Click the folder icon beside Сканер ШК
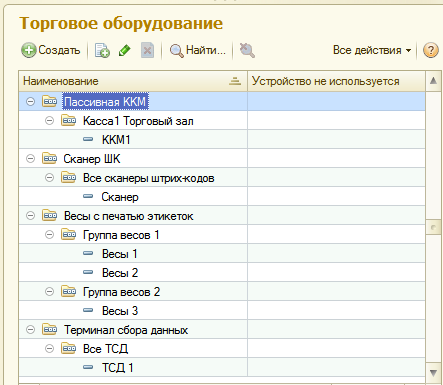443x385 pixels. (x=49, y=158)
